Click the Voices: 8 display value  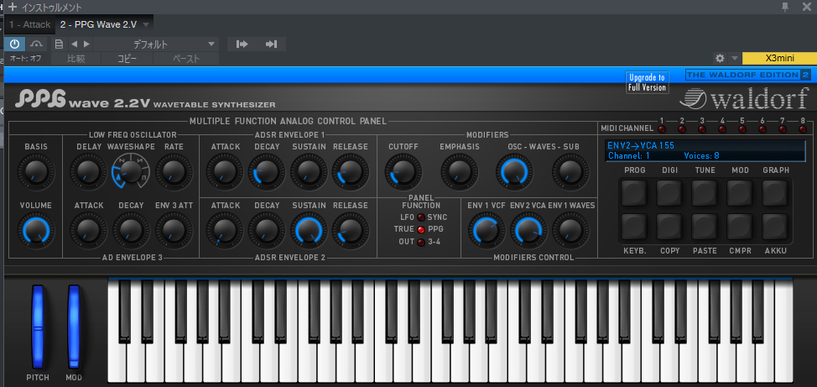[x=701, y=155]
